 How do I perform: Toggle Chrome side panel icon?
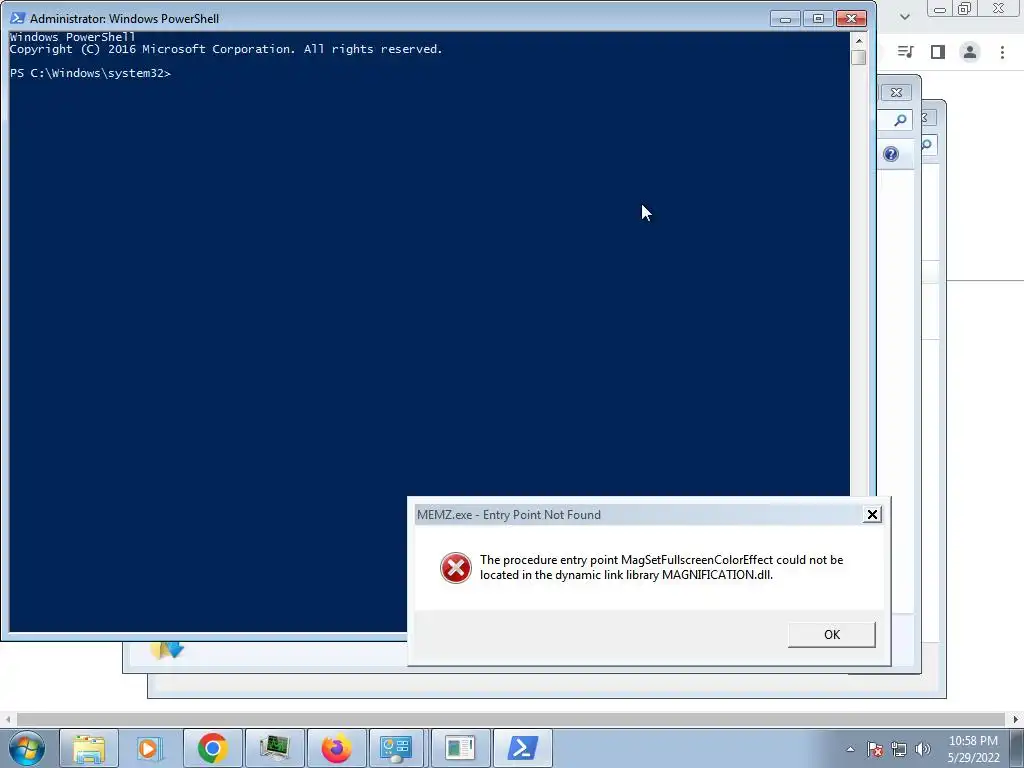pyautogui.click(x=938, y=52)
